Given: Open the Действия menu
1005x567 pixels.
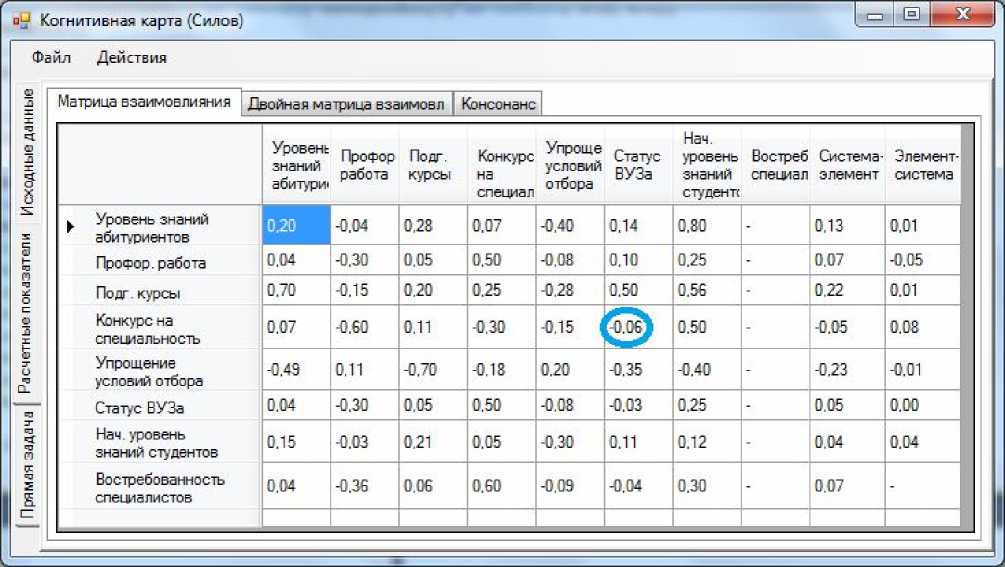Looking at the screenshot, I should (131, 57).
